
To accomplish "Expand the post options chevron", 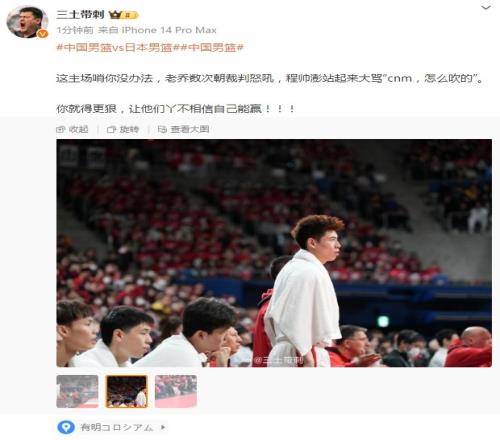I will click(x=486, y=7).
